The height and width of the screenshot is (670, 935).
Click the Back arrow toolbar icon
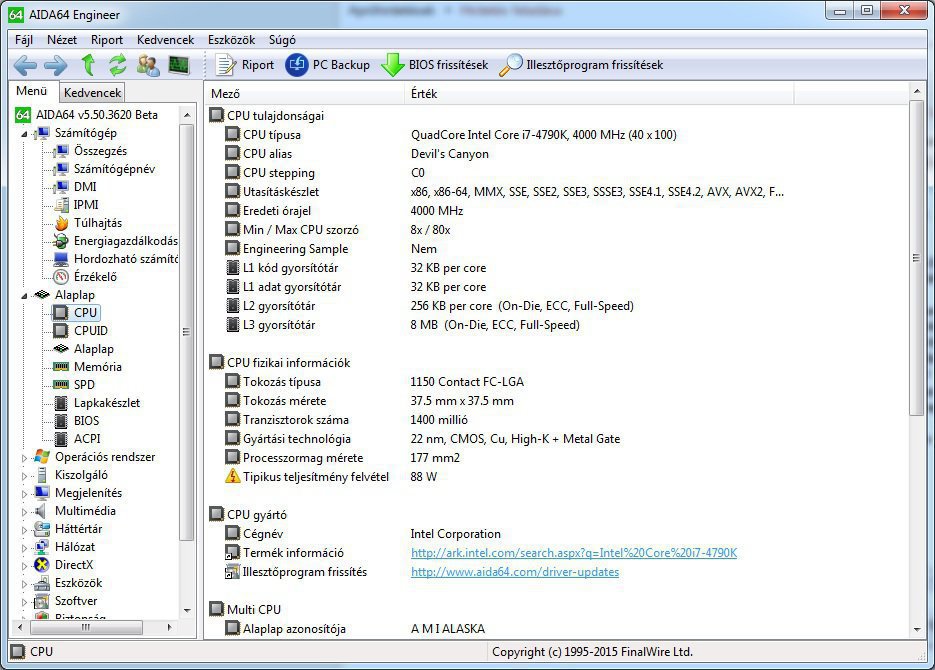pos(25,65)
